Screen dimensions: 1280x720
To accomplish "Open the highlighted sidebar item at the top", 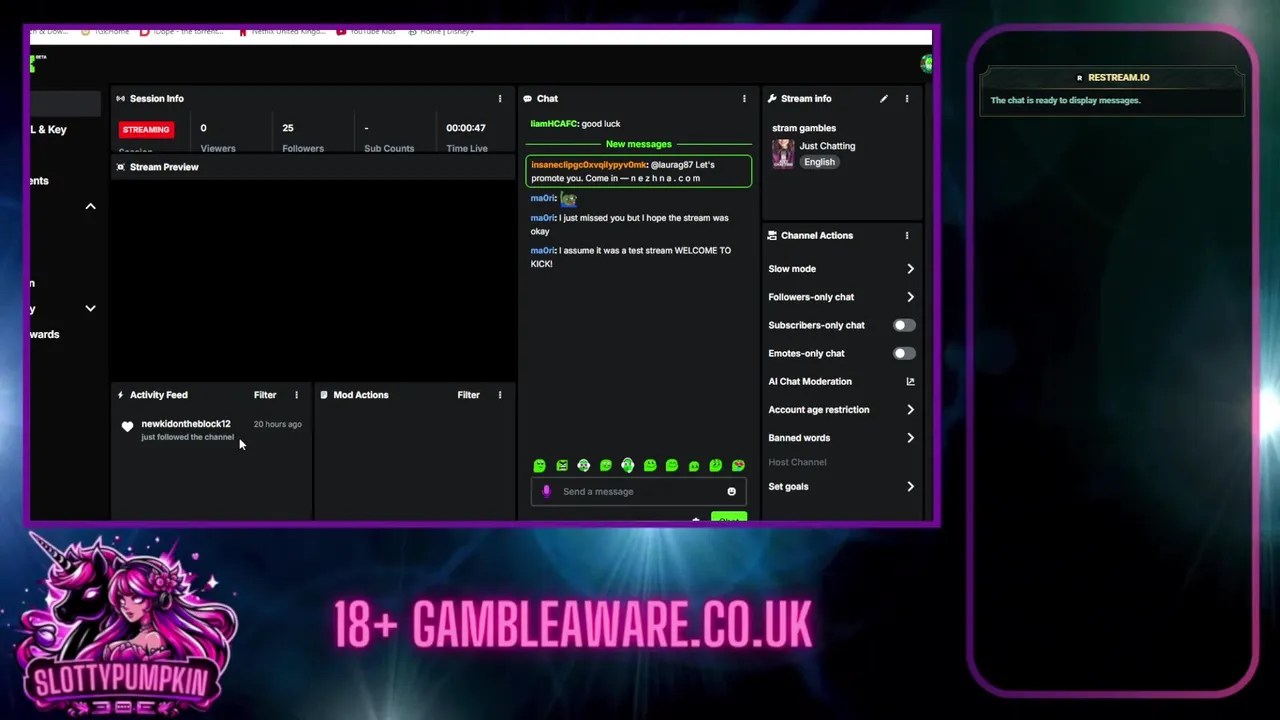I will pyautogui.click(x=65, y=104).
